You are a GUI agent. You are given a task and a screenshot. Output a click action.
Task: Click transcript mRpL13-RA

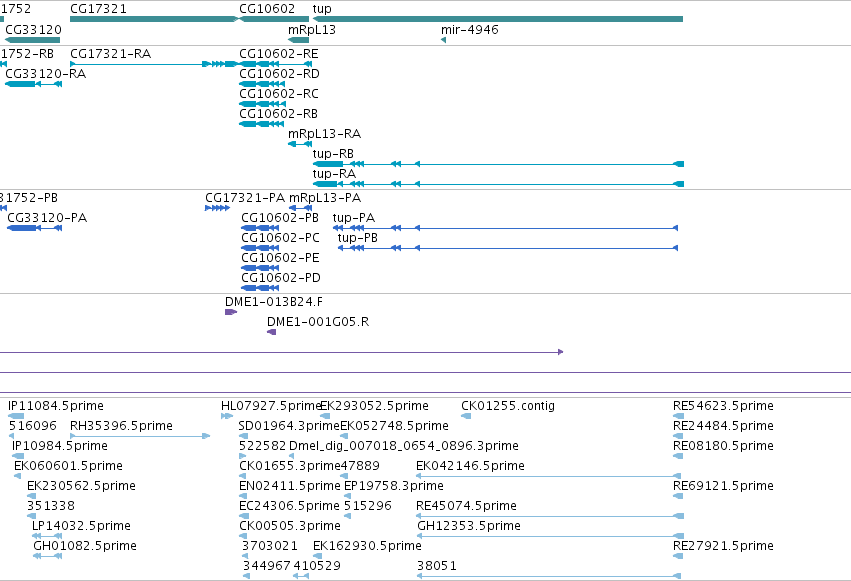(x=300, y=144)
